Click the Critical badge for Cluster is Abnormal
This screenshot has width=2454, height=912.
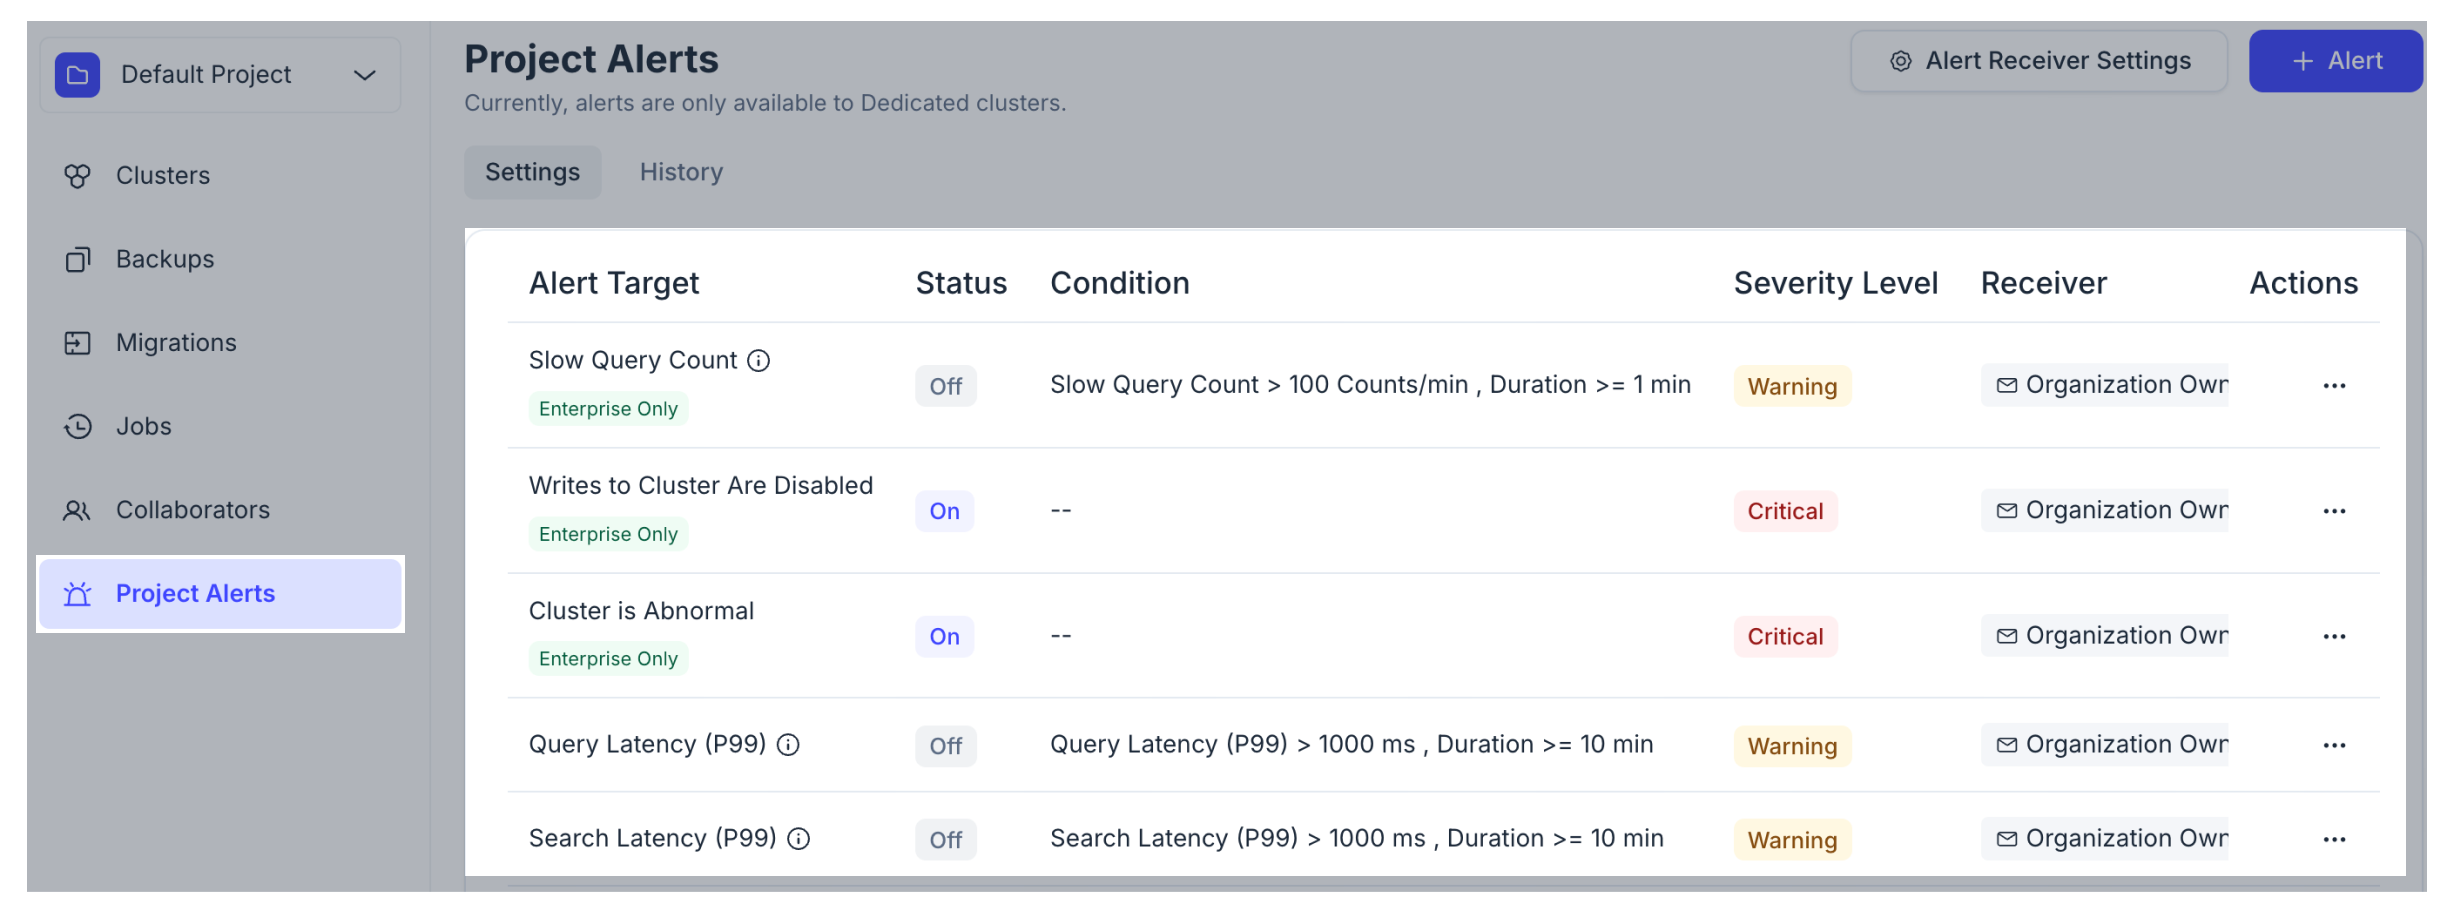(x=1785, y=637)
